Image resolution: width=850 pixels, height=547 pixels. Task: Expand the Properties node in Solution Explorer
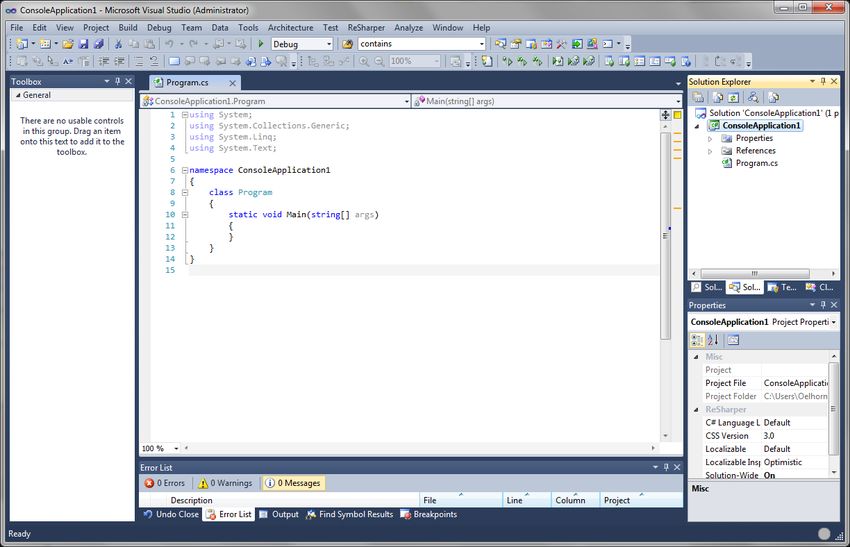(710, 139)
